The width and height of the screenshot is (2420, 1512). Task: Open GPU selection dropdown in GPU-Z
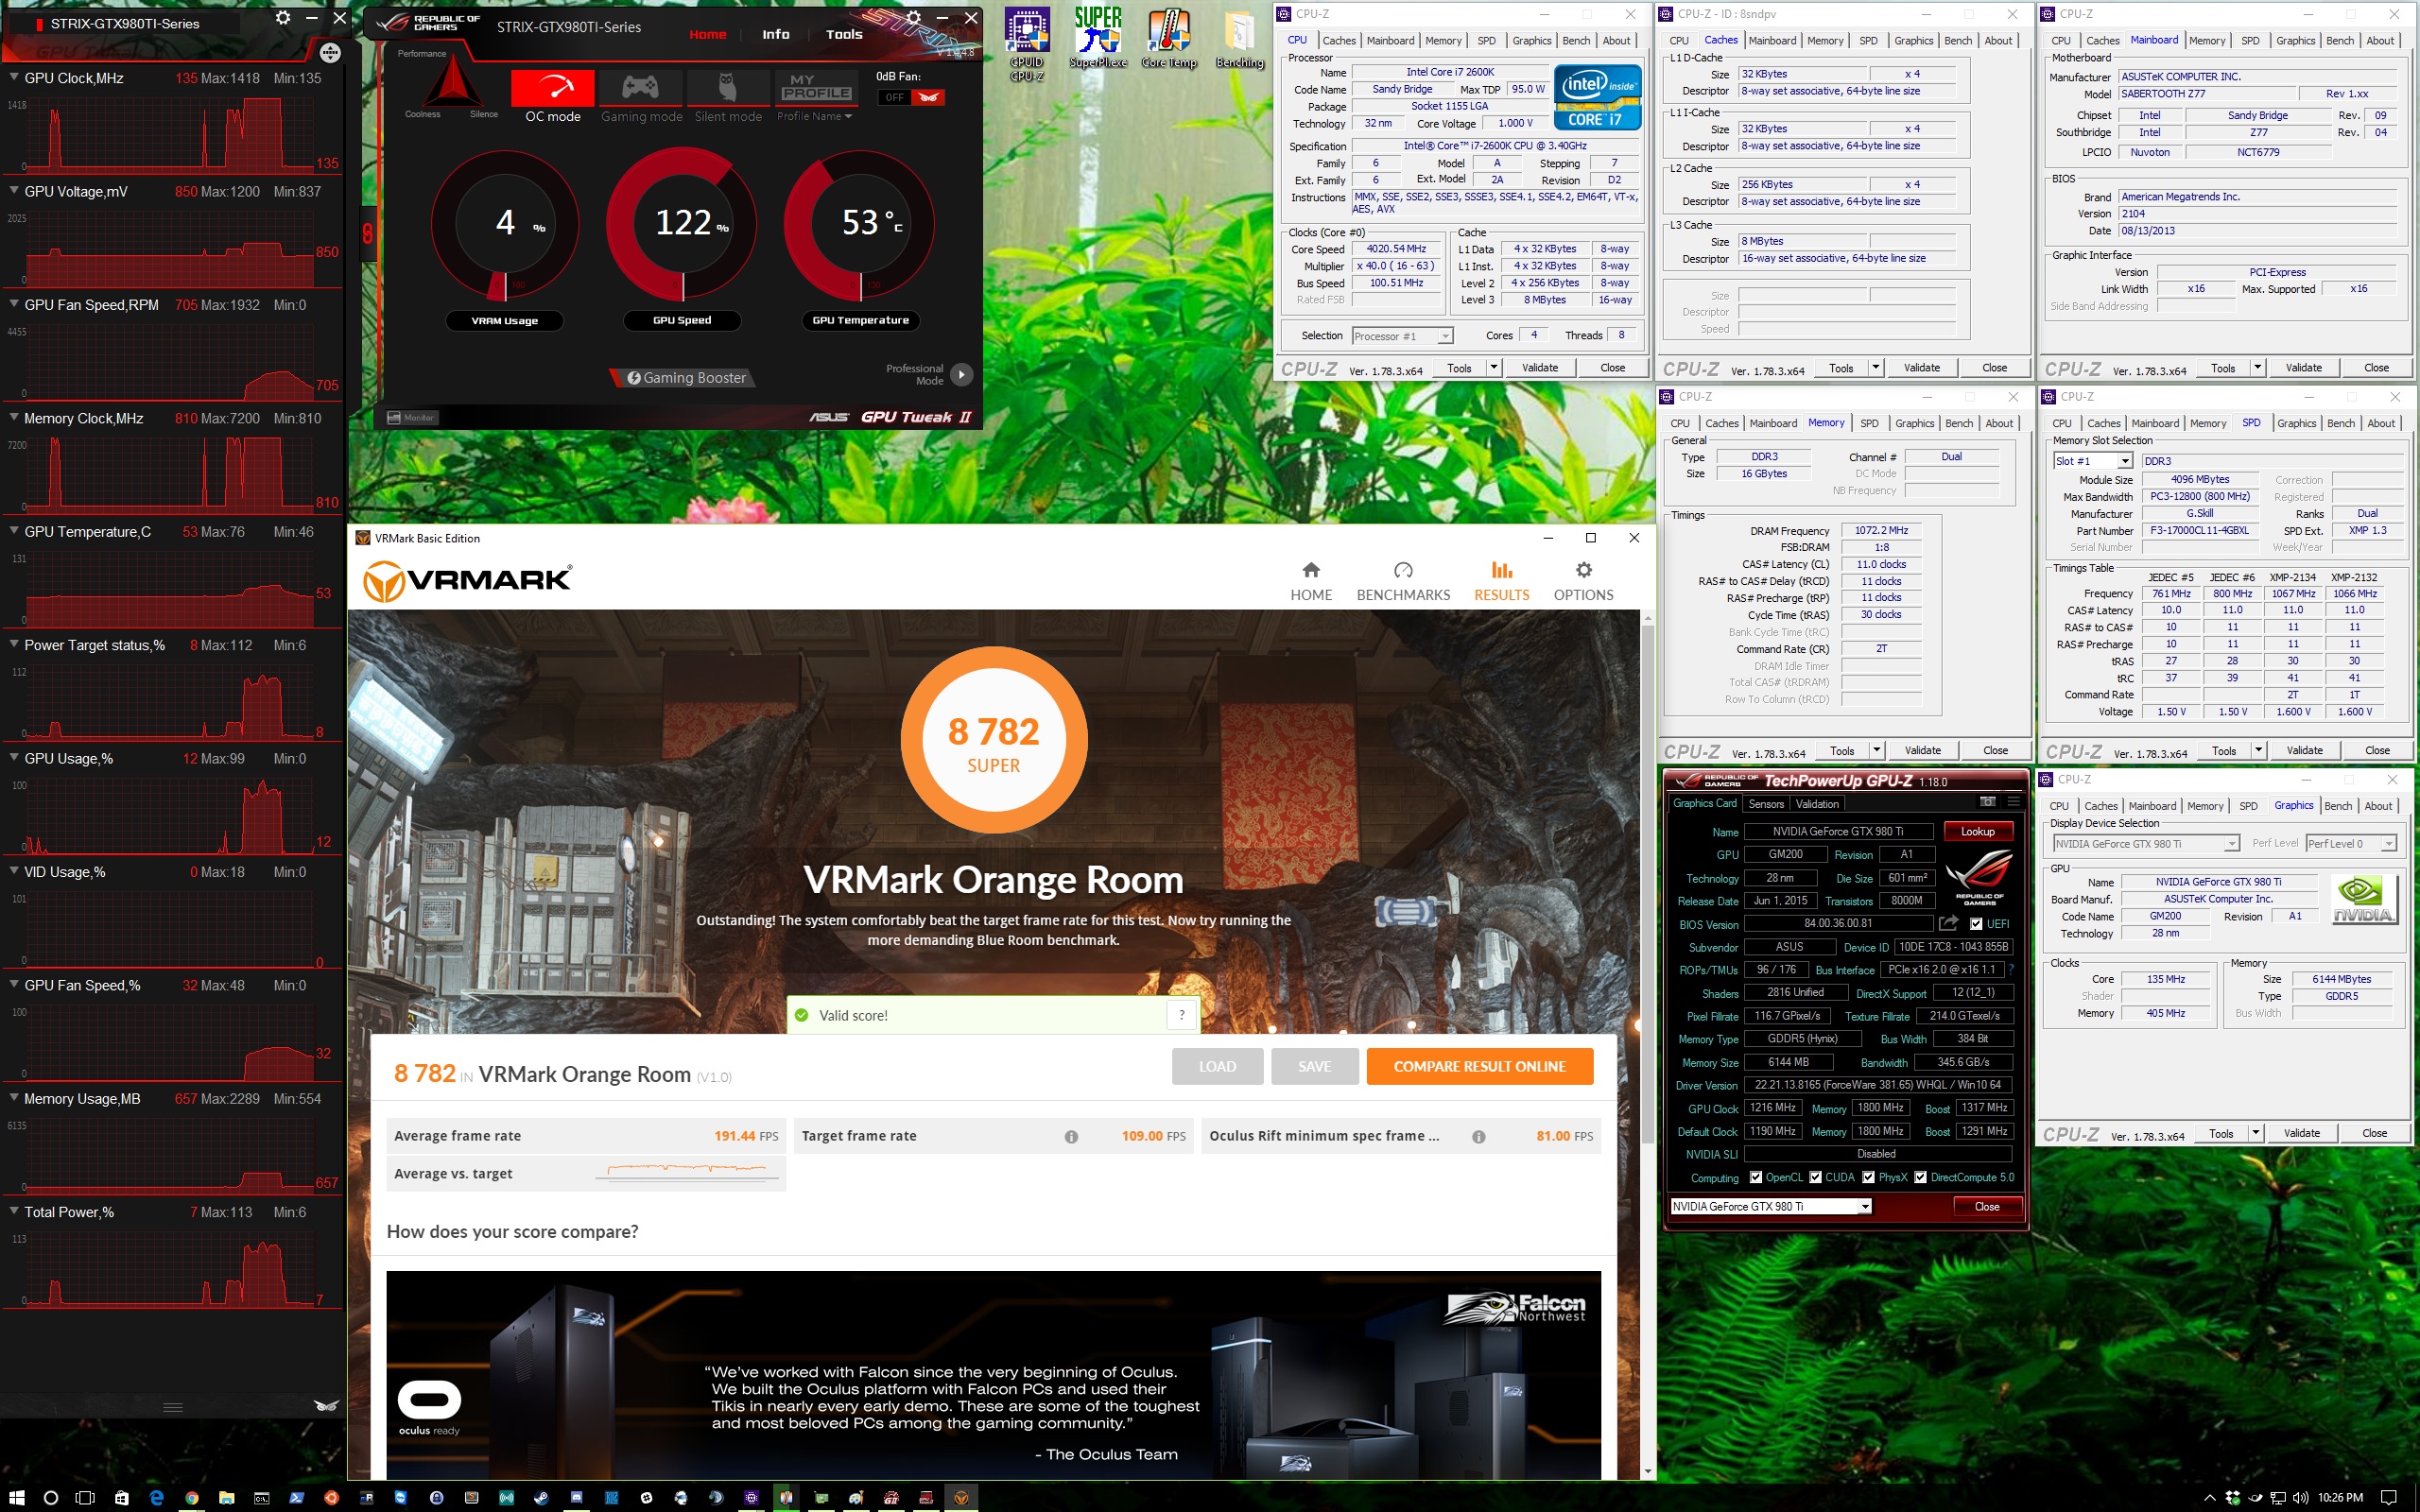point(1770,1206)
